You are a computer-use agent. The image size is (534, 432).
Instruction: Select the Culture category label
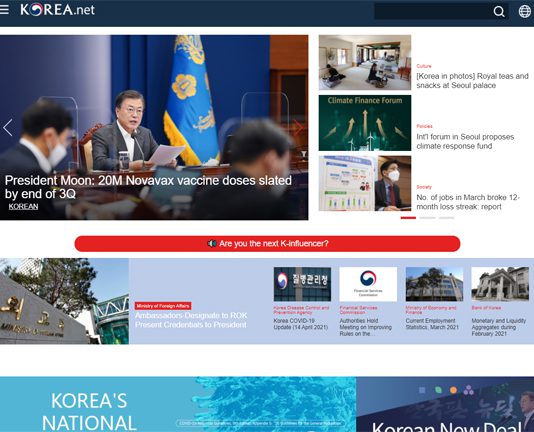424,66
